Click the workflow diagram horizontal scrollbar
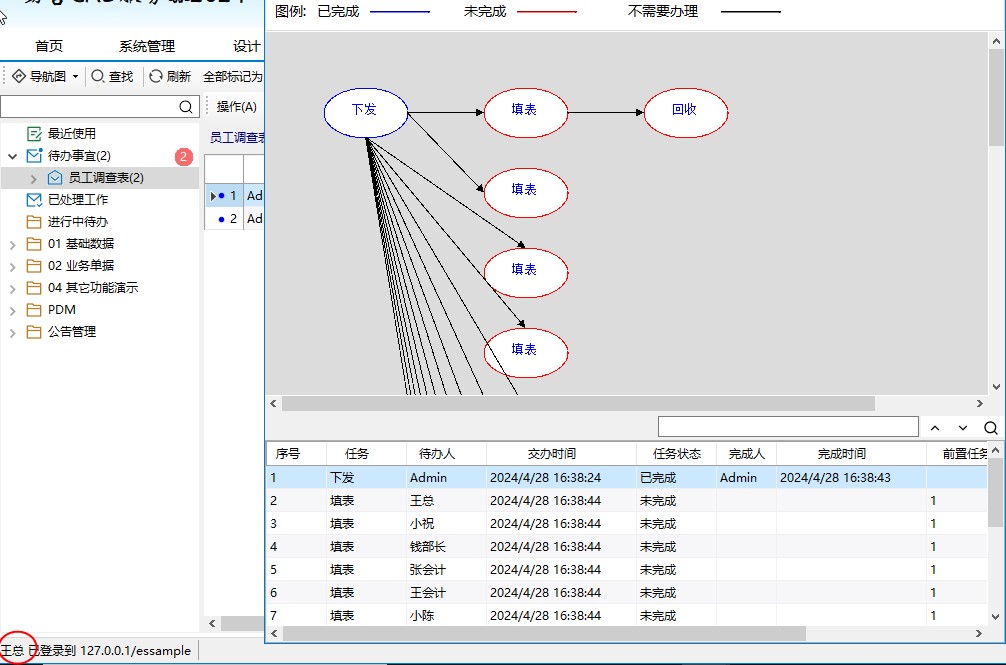The image size is (1006, 665). (577, 403)
